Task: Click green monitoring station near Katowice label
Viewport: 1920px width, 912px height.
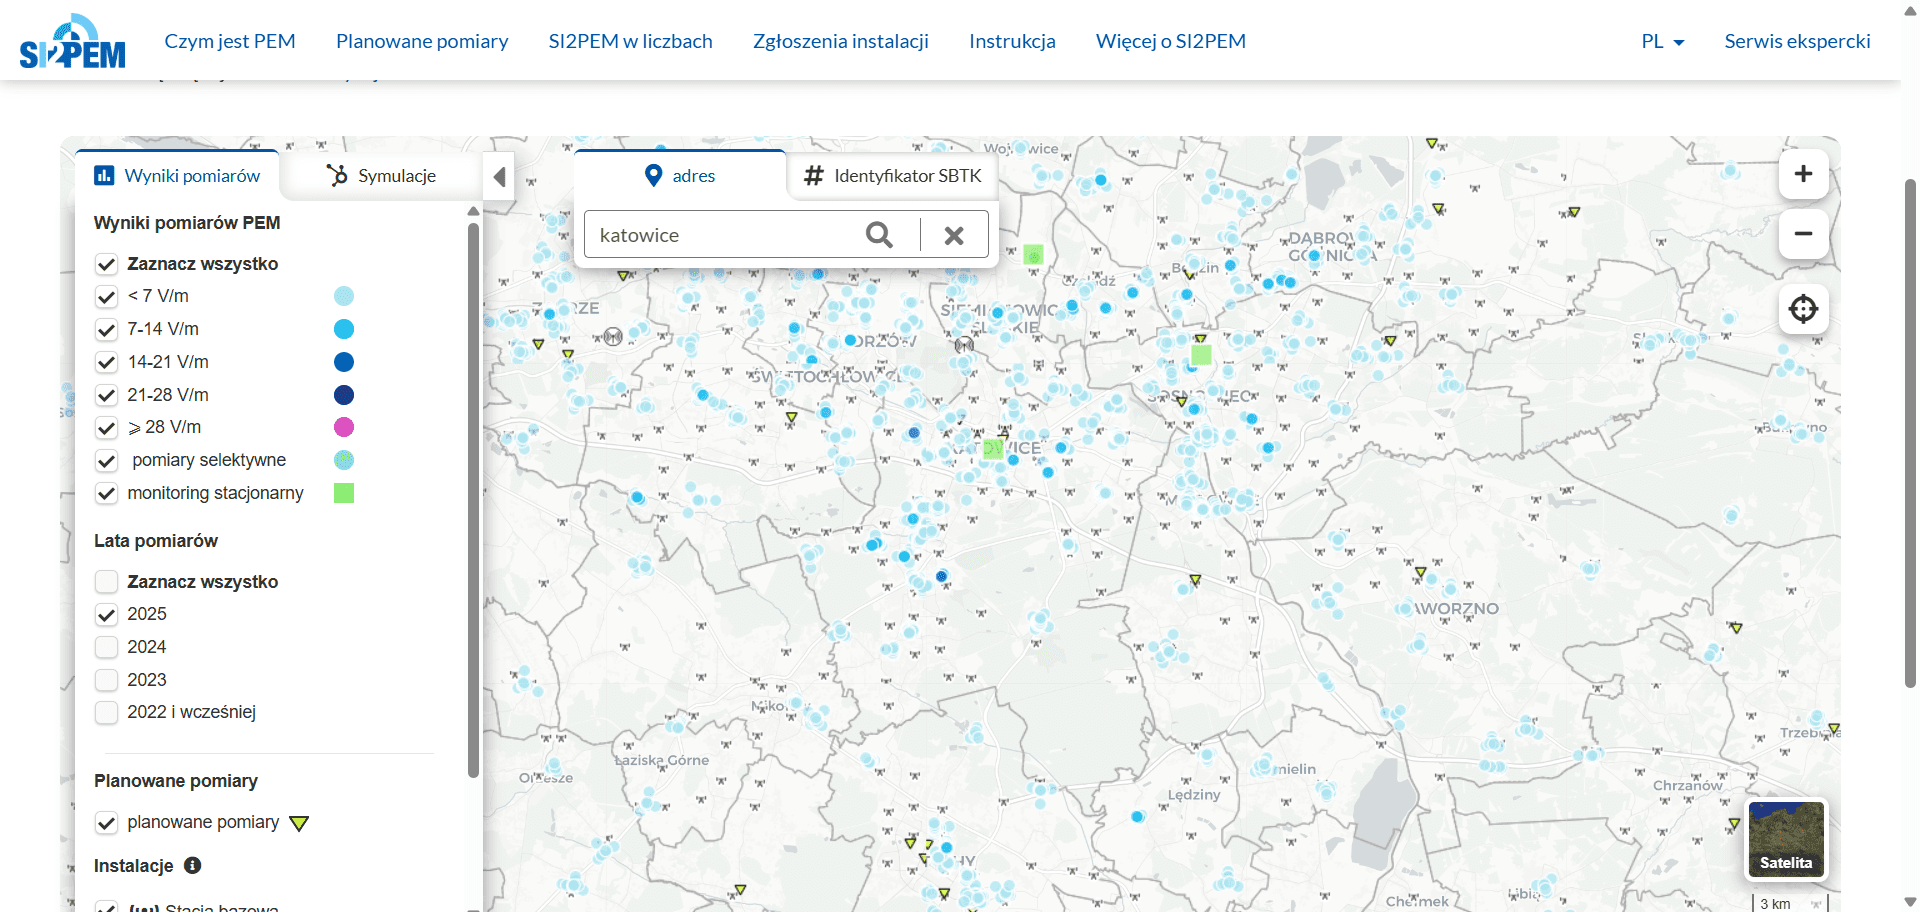Action: pyautogui.click(x=992, y=449)
